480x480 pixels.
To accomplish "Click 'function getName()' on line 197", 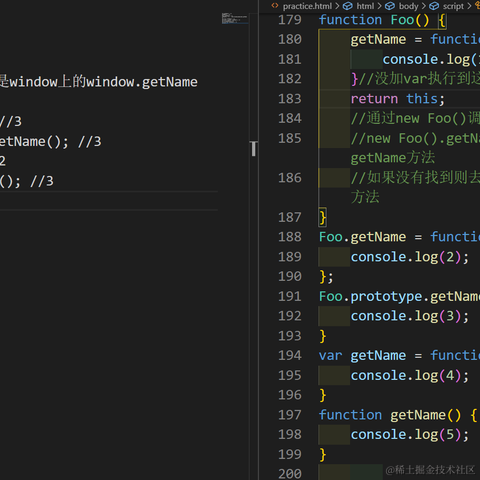I will (x=390, y=415).
